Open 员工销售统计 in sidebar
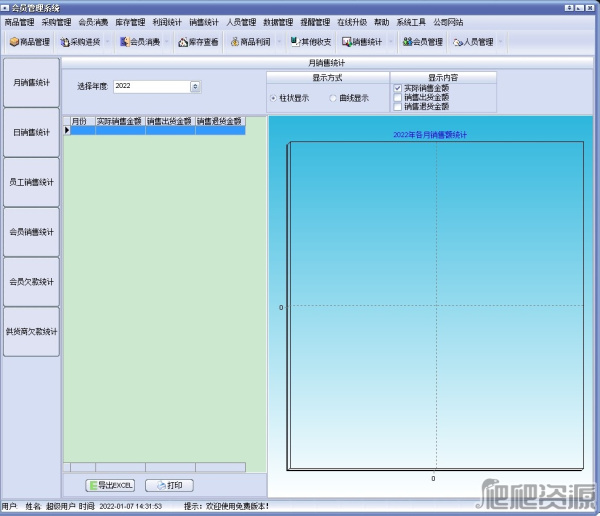Viewport: 600px width, 516px height. 31,182
